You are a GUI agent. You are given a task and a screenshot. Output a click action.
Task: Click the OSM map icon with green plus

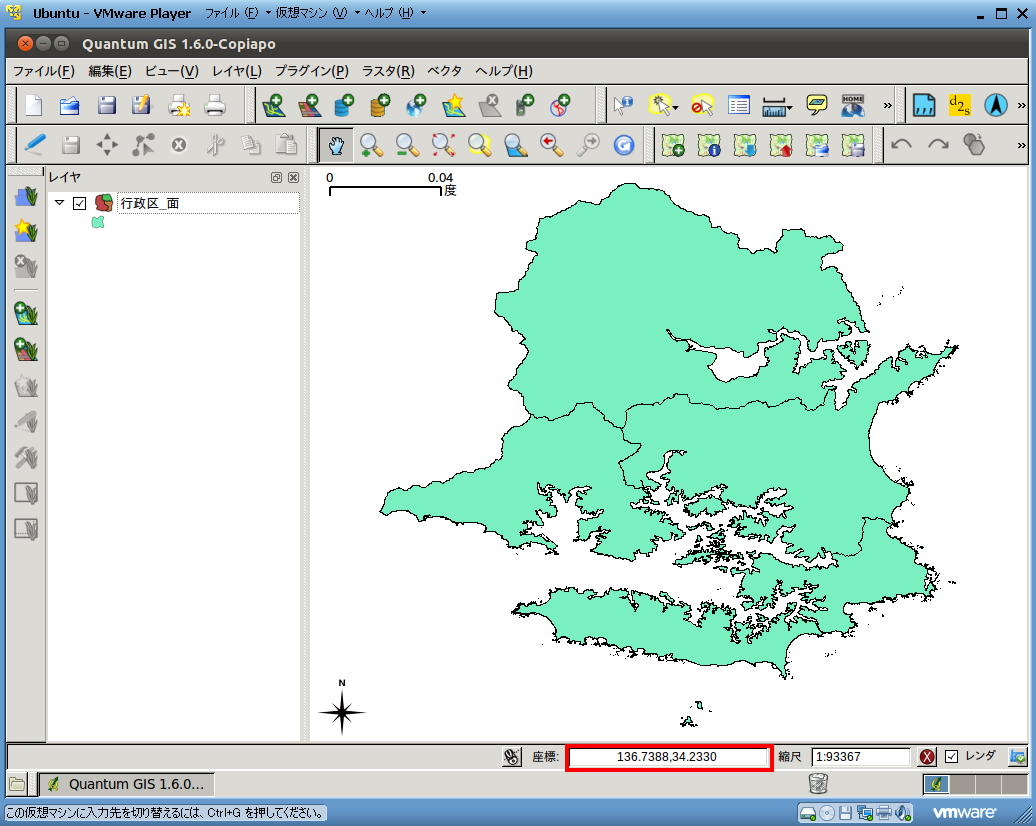point(673,145)
